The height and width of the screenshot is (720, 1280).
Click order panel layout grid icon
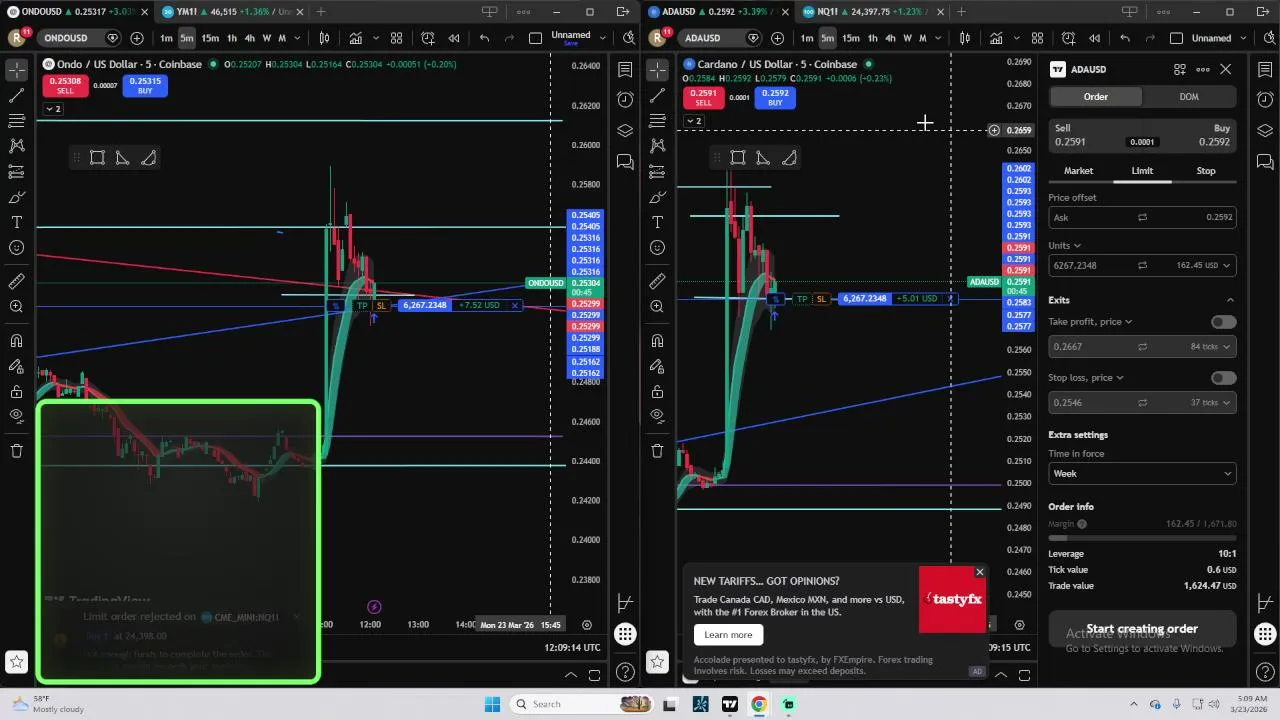point(1180,69)
